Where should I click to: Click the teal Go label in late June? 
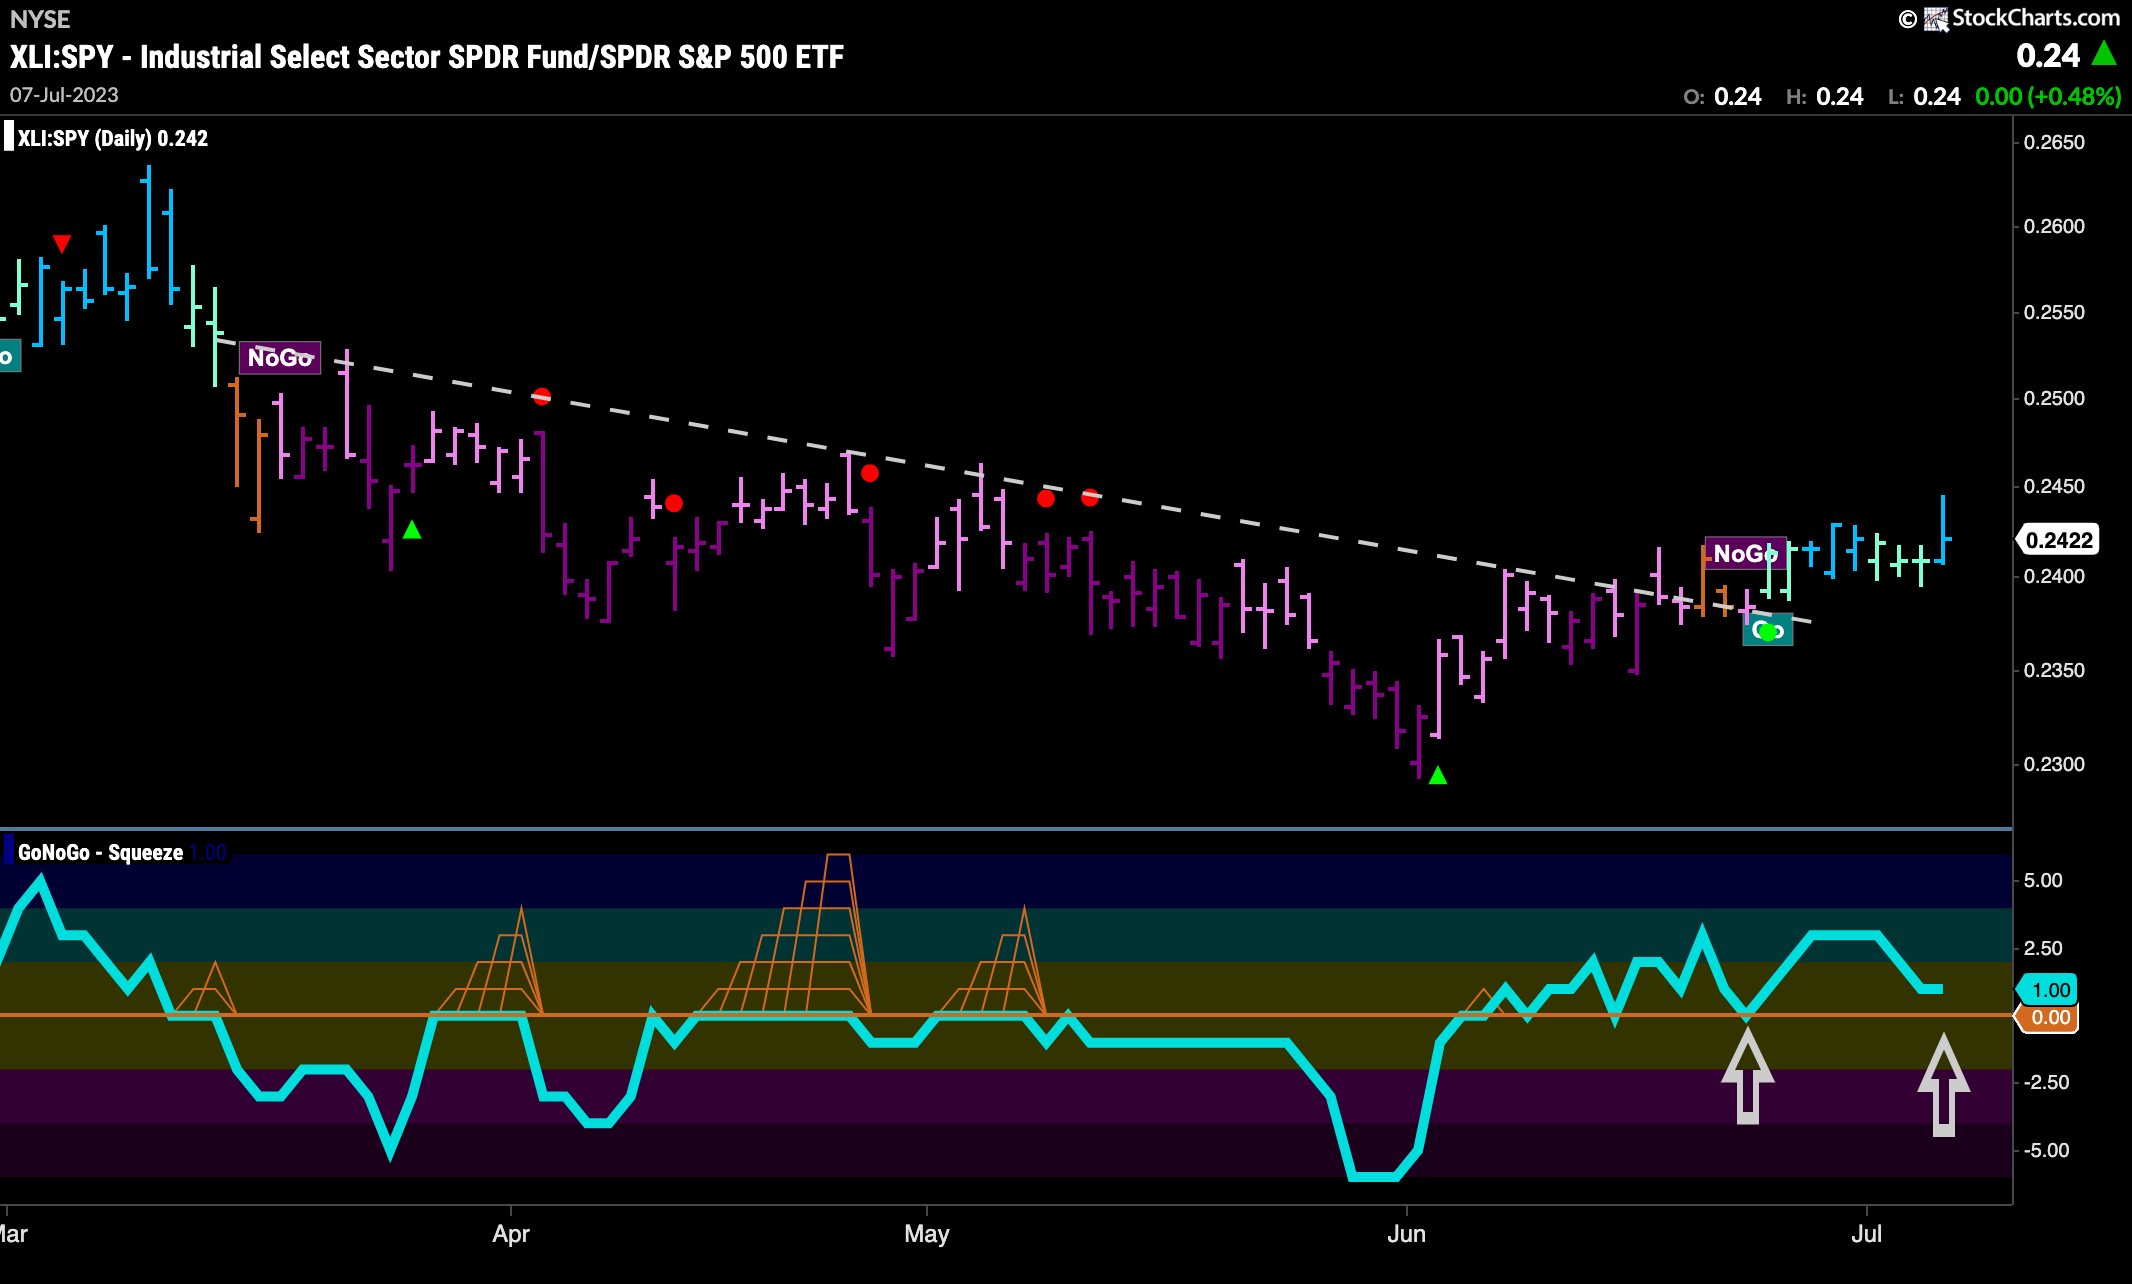1768,630
